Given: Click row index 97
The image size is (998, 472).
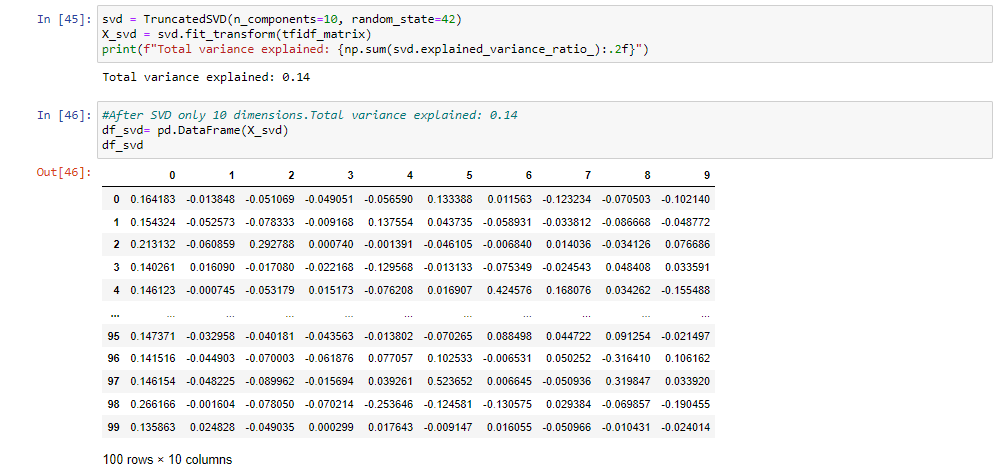Looking at the screenshot, I should (113, 382).
